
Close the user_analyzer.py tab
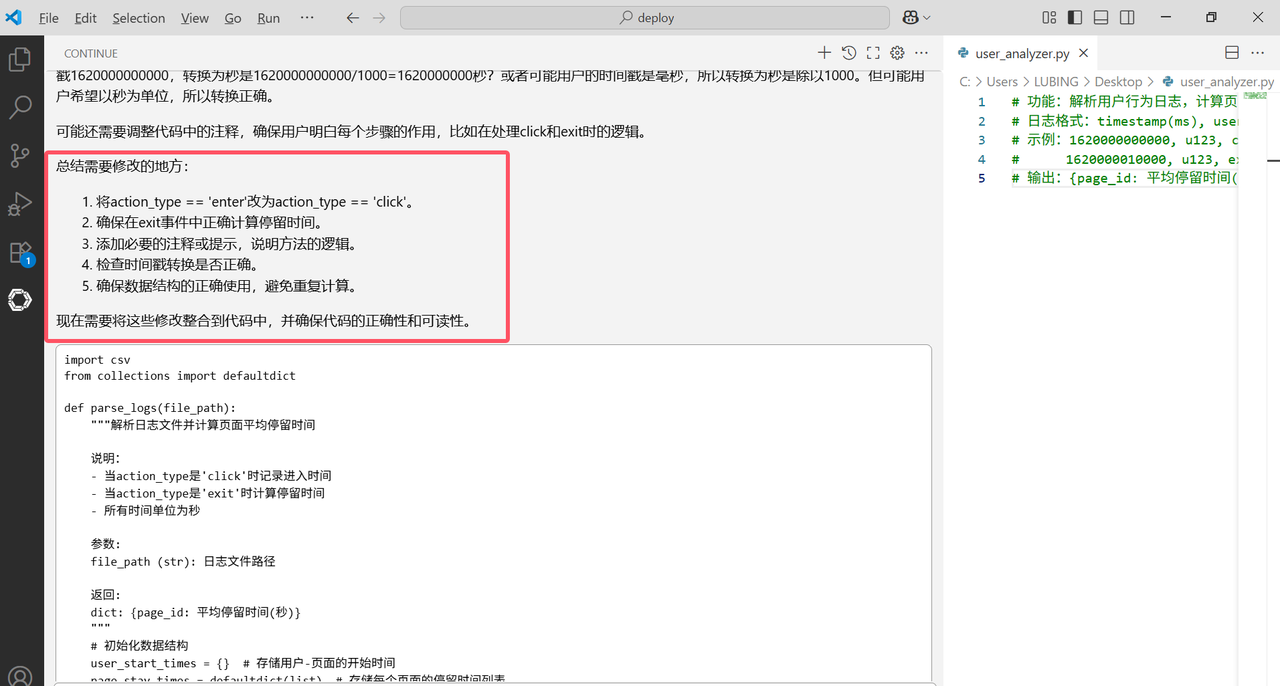(1084, 54)
